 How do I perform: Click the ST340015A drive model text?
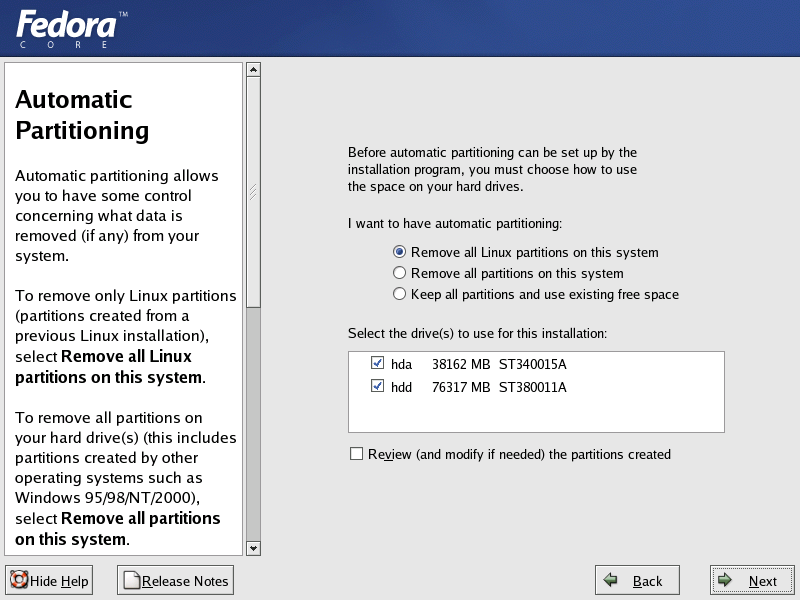[533, 364]
